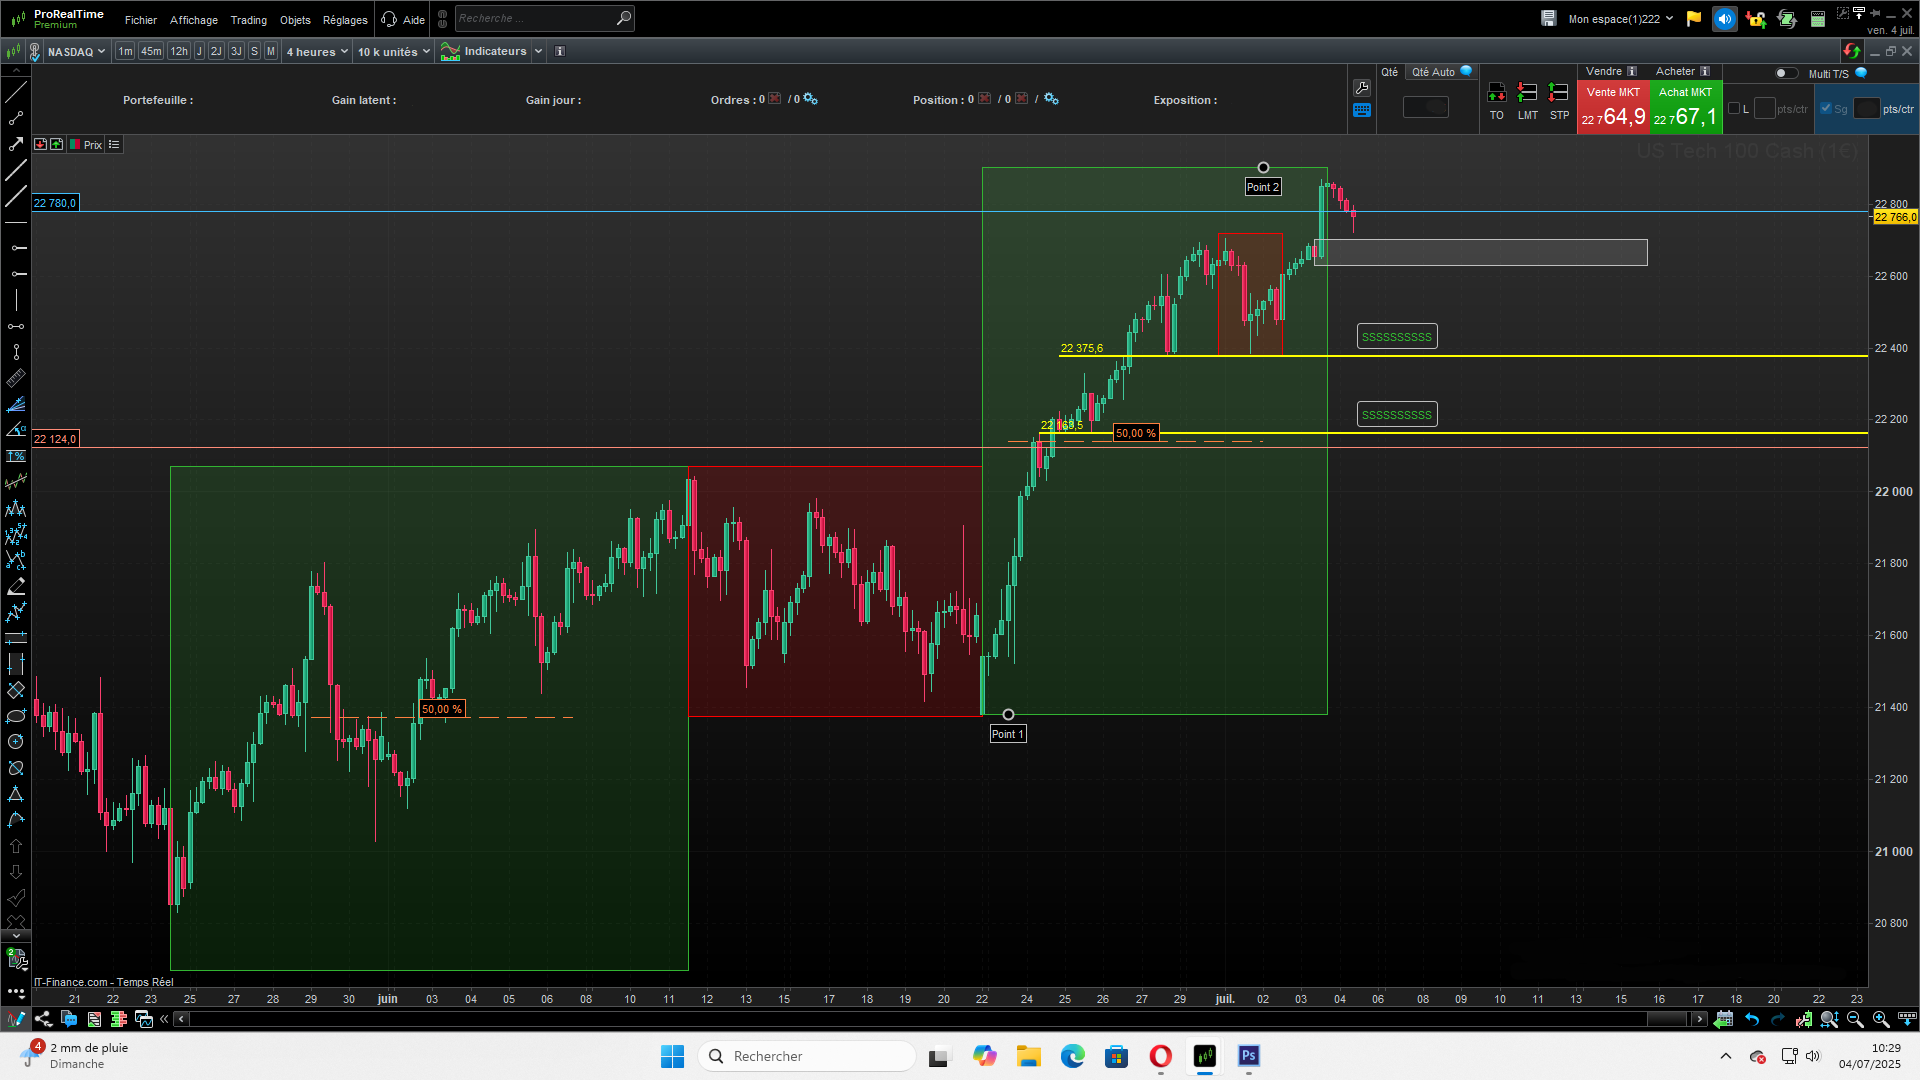This screenshot has height=1080, width=1920.
Task: Open the 10 k unités dropdown
Action: click(x=394, y=52)
